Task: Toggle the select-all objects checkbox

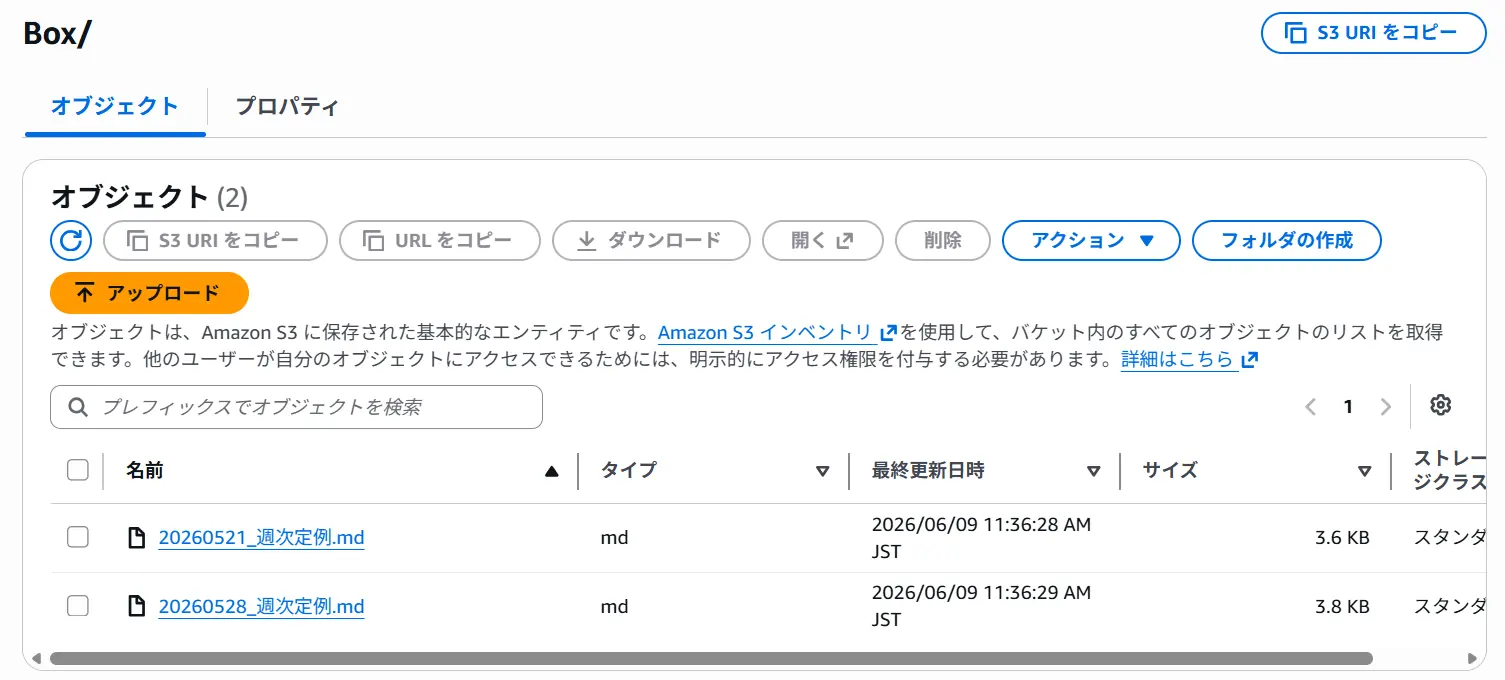Action: click(x=78, y=470)
